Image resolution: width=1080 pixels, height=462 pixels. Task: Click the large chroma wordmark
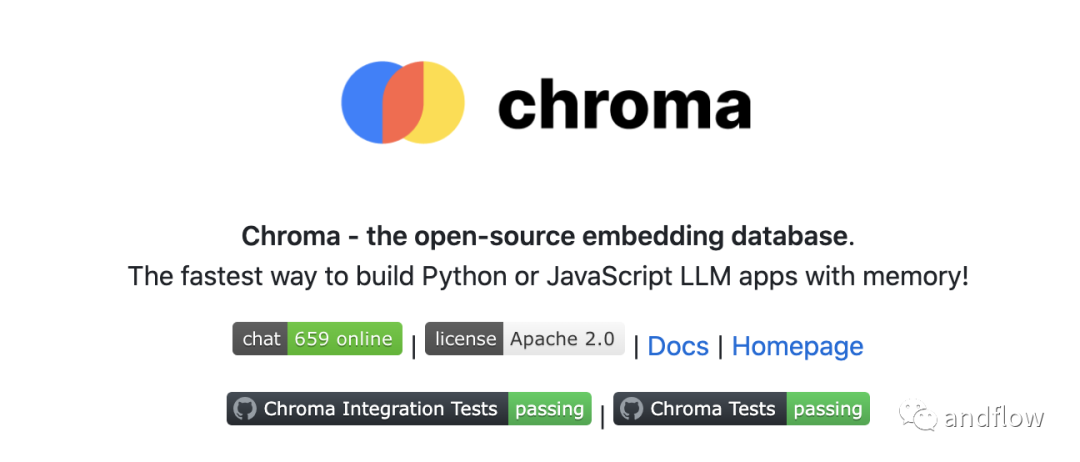[x=624, y=104]
